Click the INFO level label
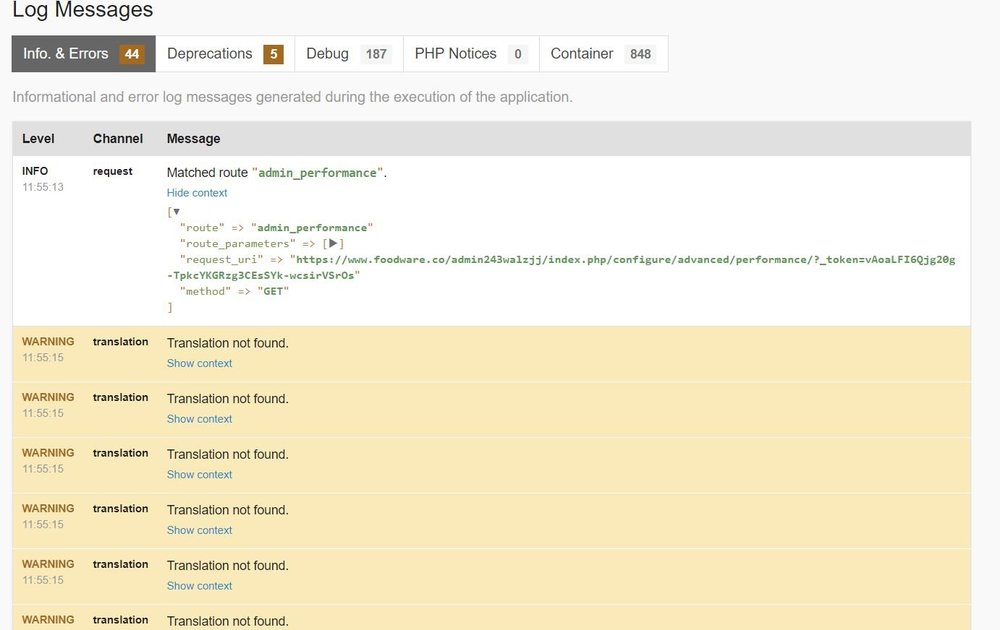Image resolution: width=1000 pixels, height=630 pixels. (35, 171)
